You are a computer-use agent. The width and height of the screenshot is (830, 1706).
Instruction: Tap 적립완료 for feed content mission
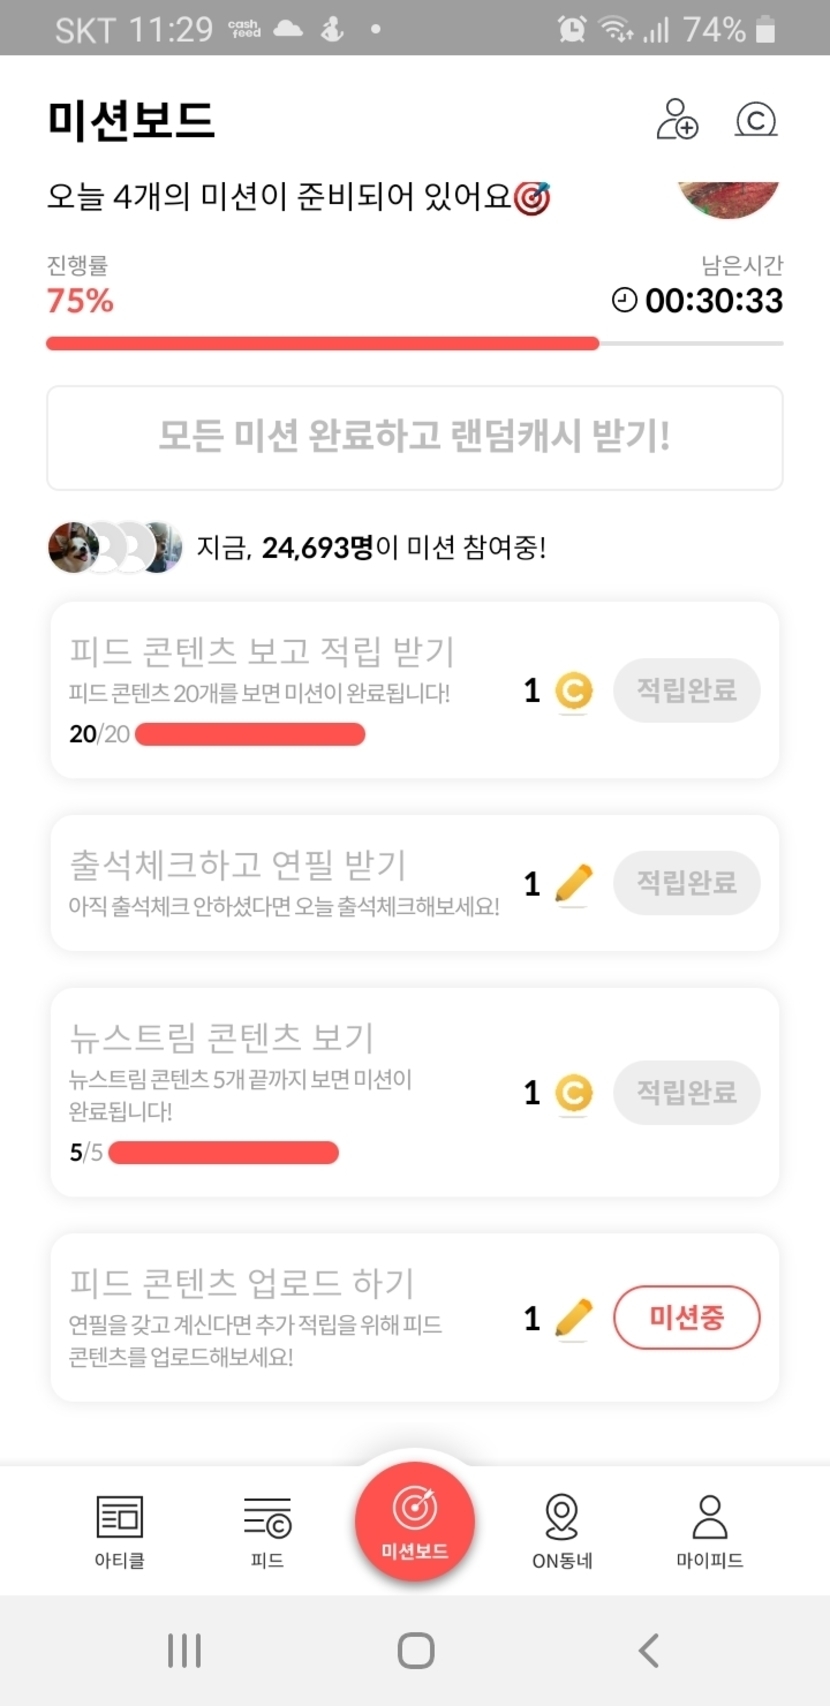[686, 690]
